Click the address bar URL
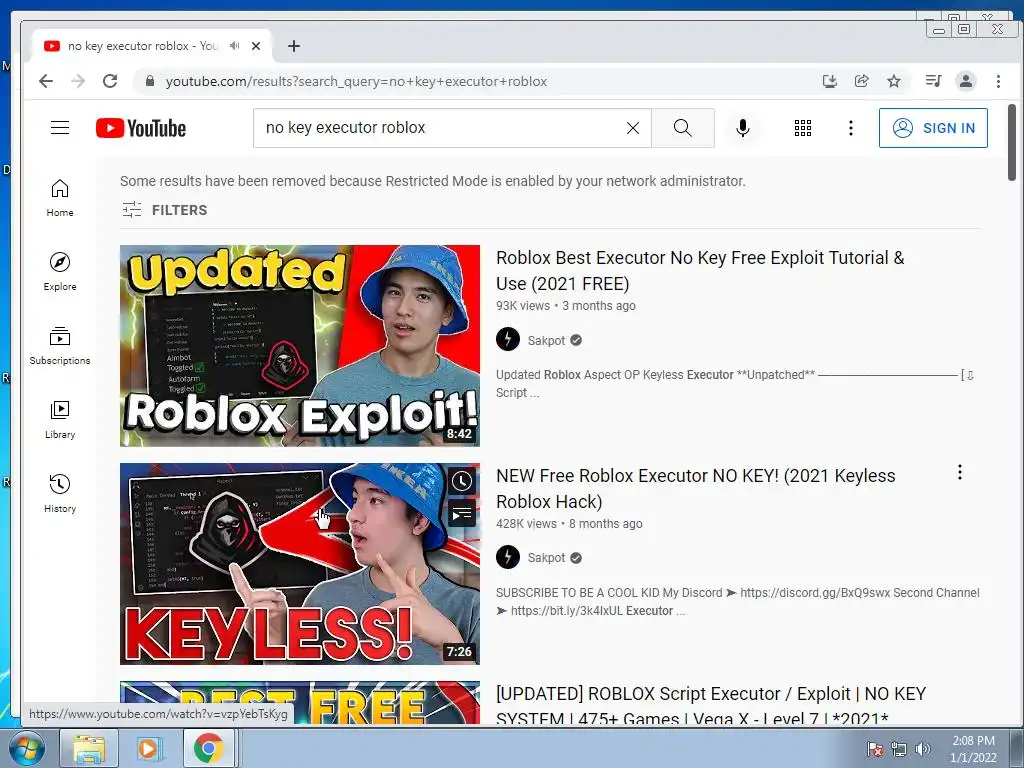The image size is (1024, 768). 357,82
